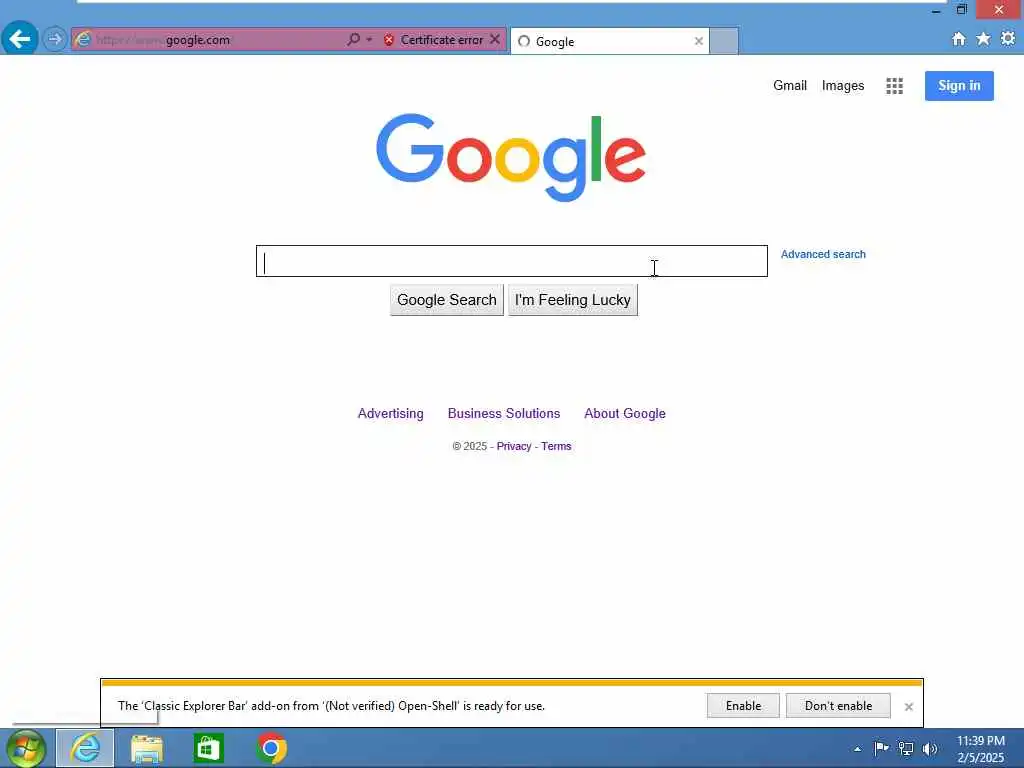1024x768 pixels.
Task: Open the Gmail link
Action: coord(790,86)
